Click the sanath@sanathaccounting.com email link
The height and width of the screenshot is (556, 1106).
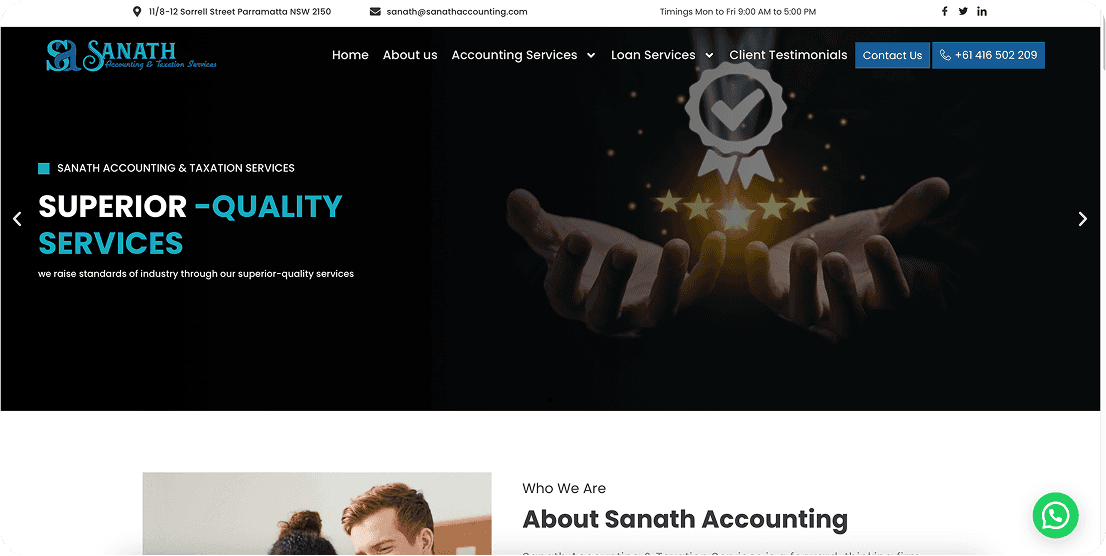pyautogui.click(x=457, y=11)
